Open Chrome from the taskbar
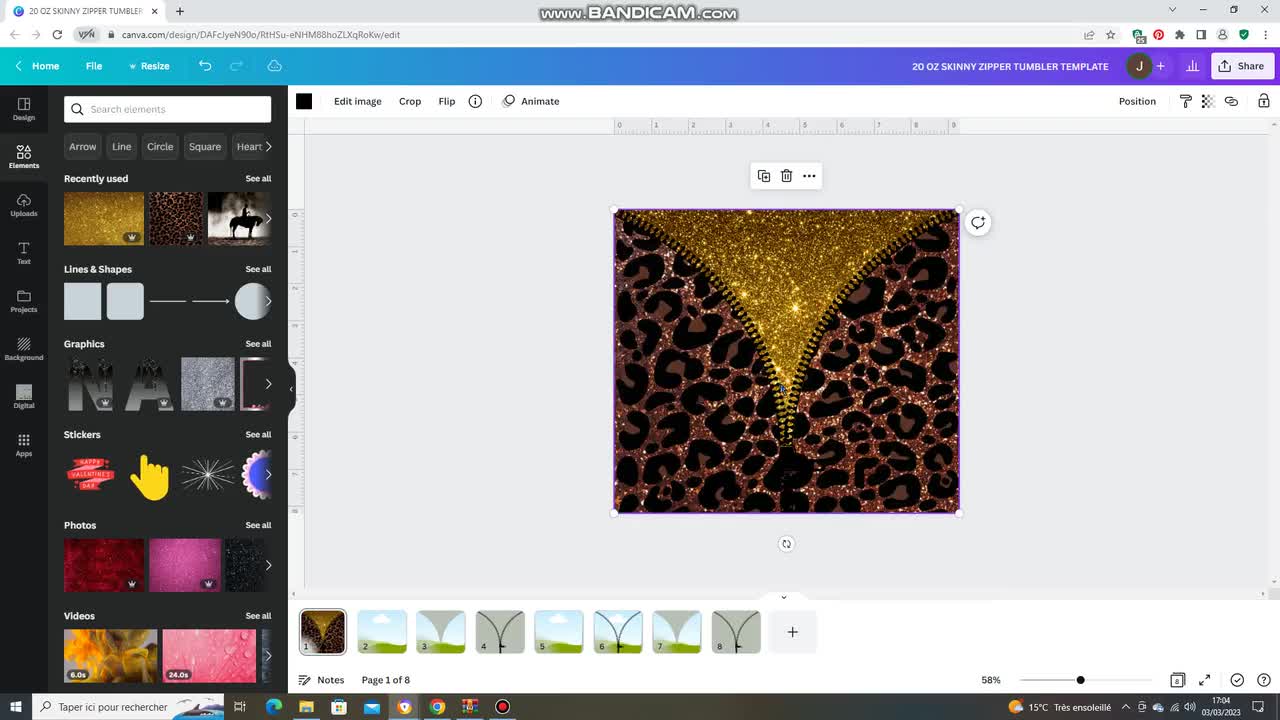1280x720 pixels. click(437, 707)
